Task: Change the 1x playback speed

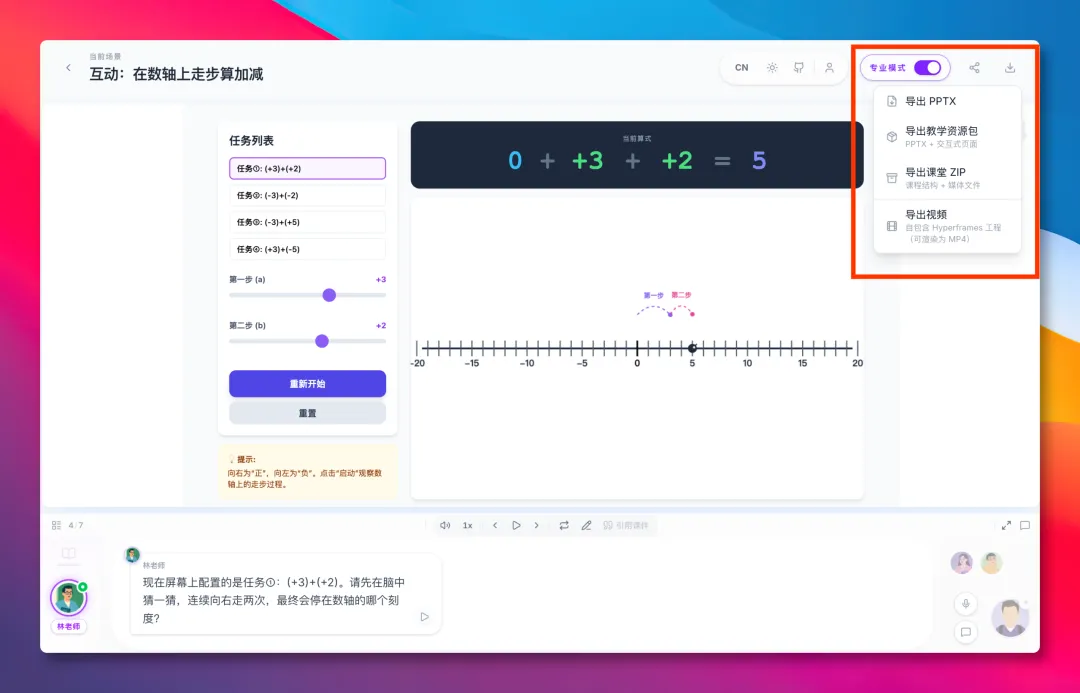Action: click(468, 525)
